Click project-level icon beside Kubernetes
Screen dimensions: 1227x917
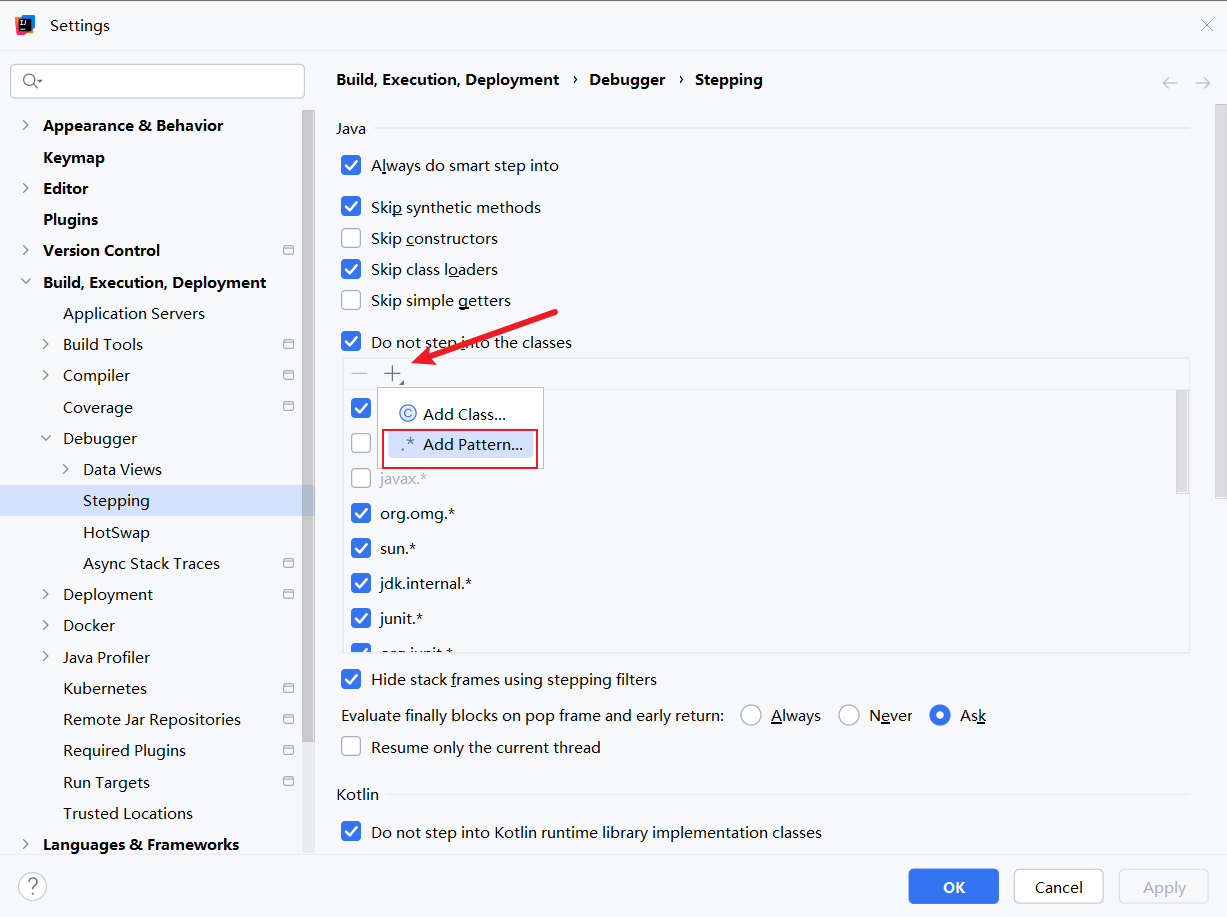[x=288, y=688]
